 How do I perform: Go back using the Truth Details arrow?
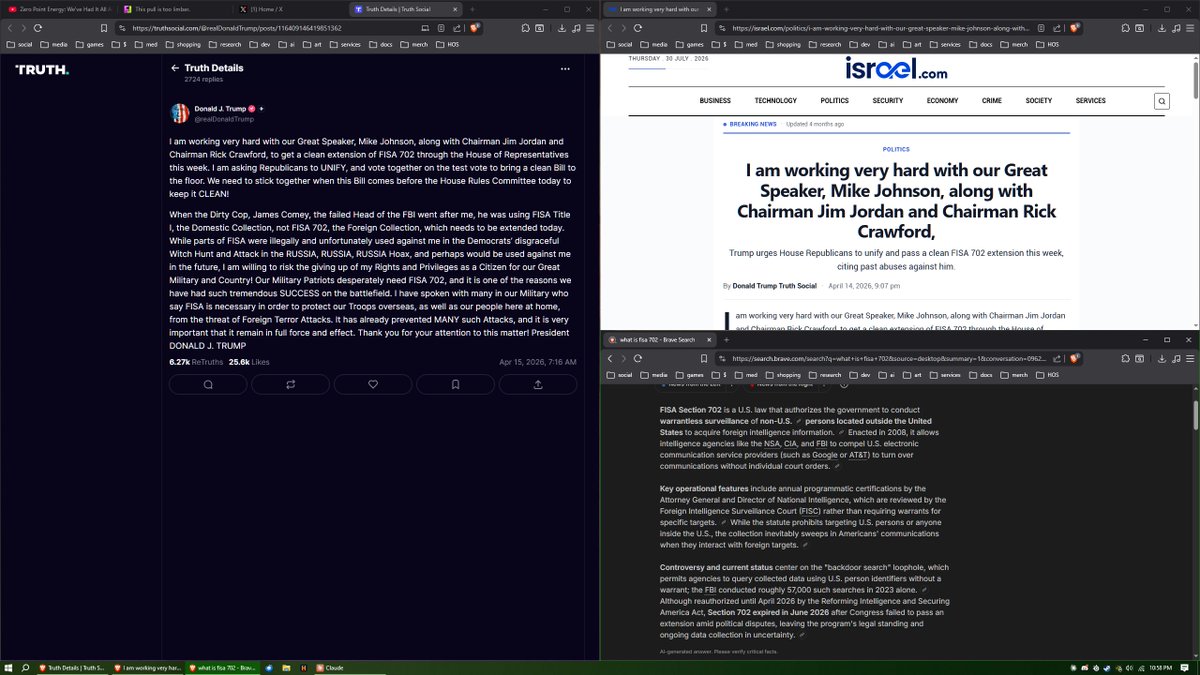[x=175, y=68]
